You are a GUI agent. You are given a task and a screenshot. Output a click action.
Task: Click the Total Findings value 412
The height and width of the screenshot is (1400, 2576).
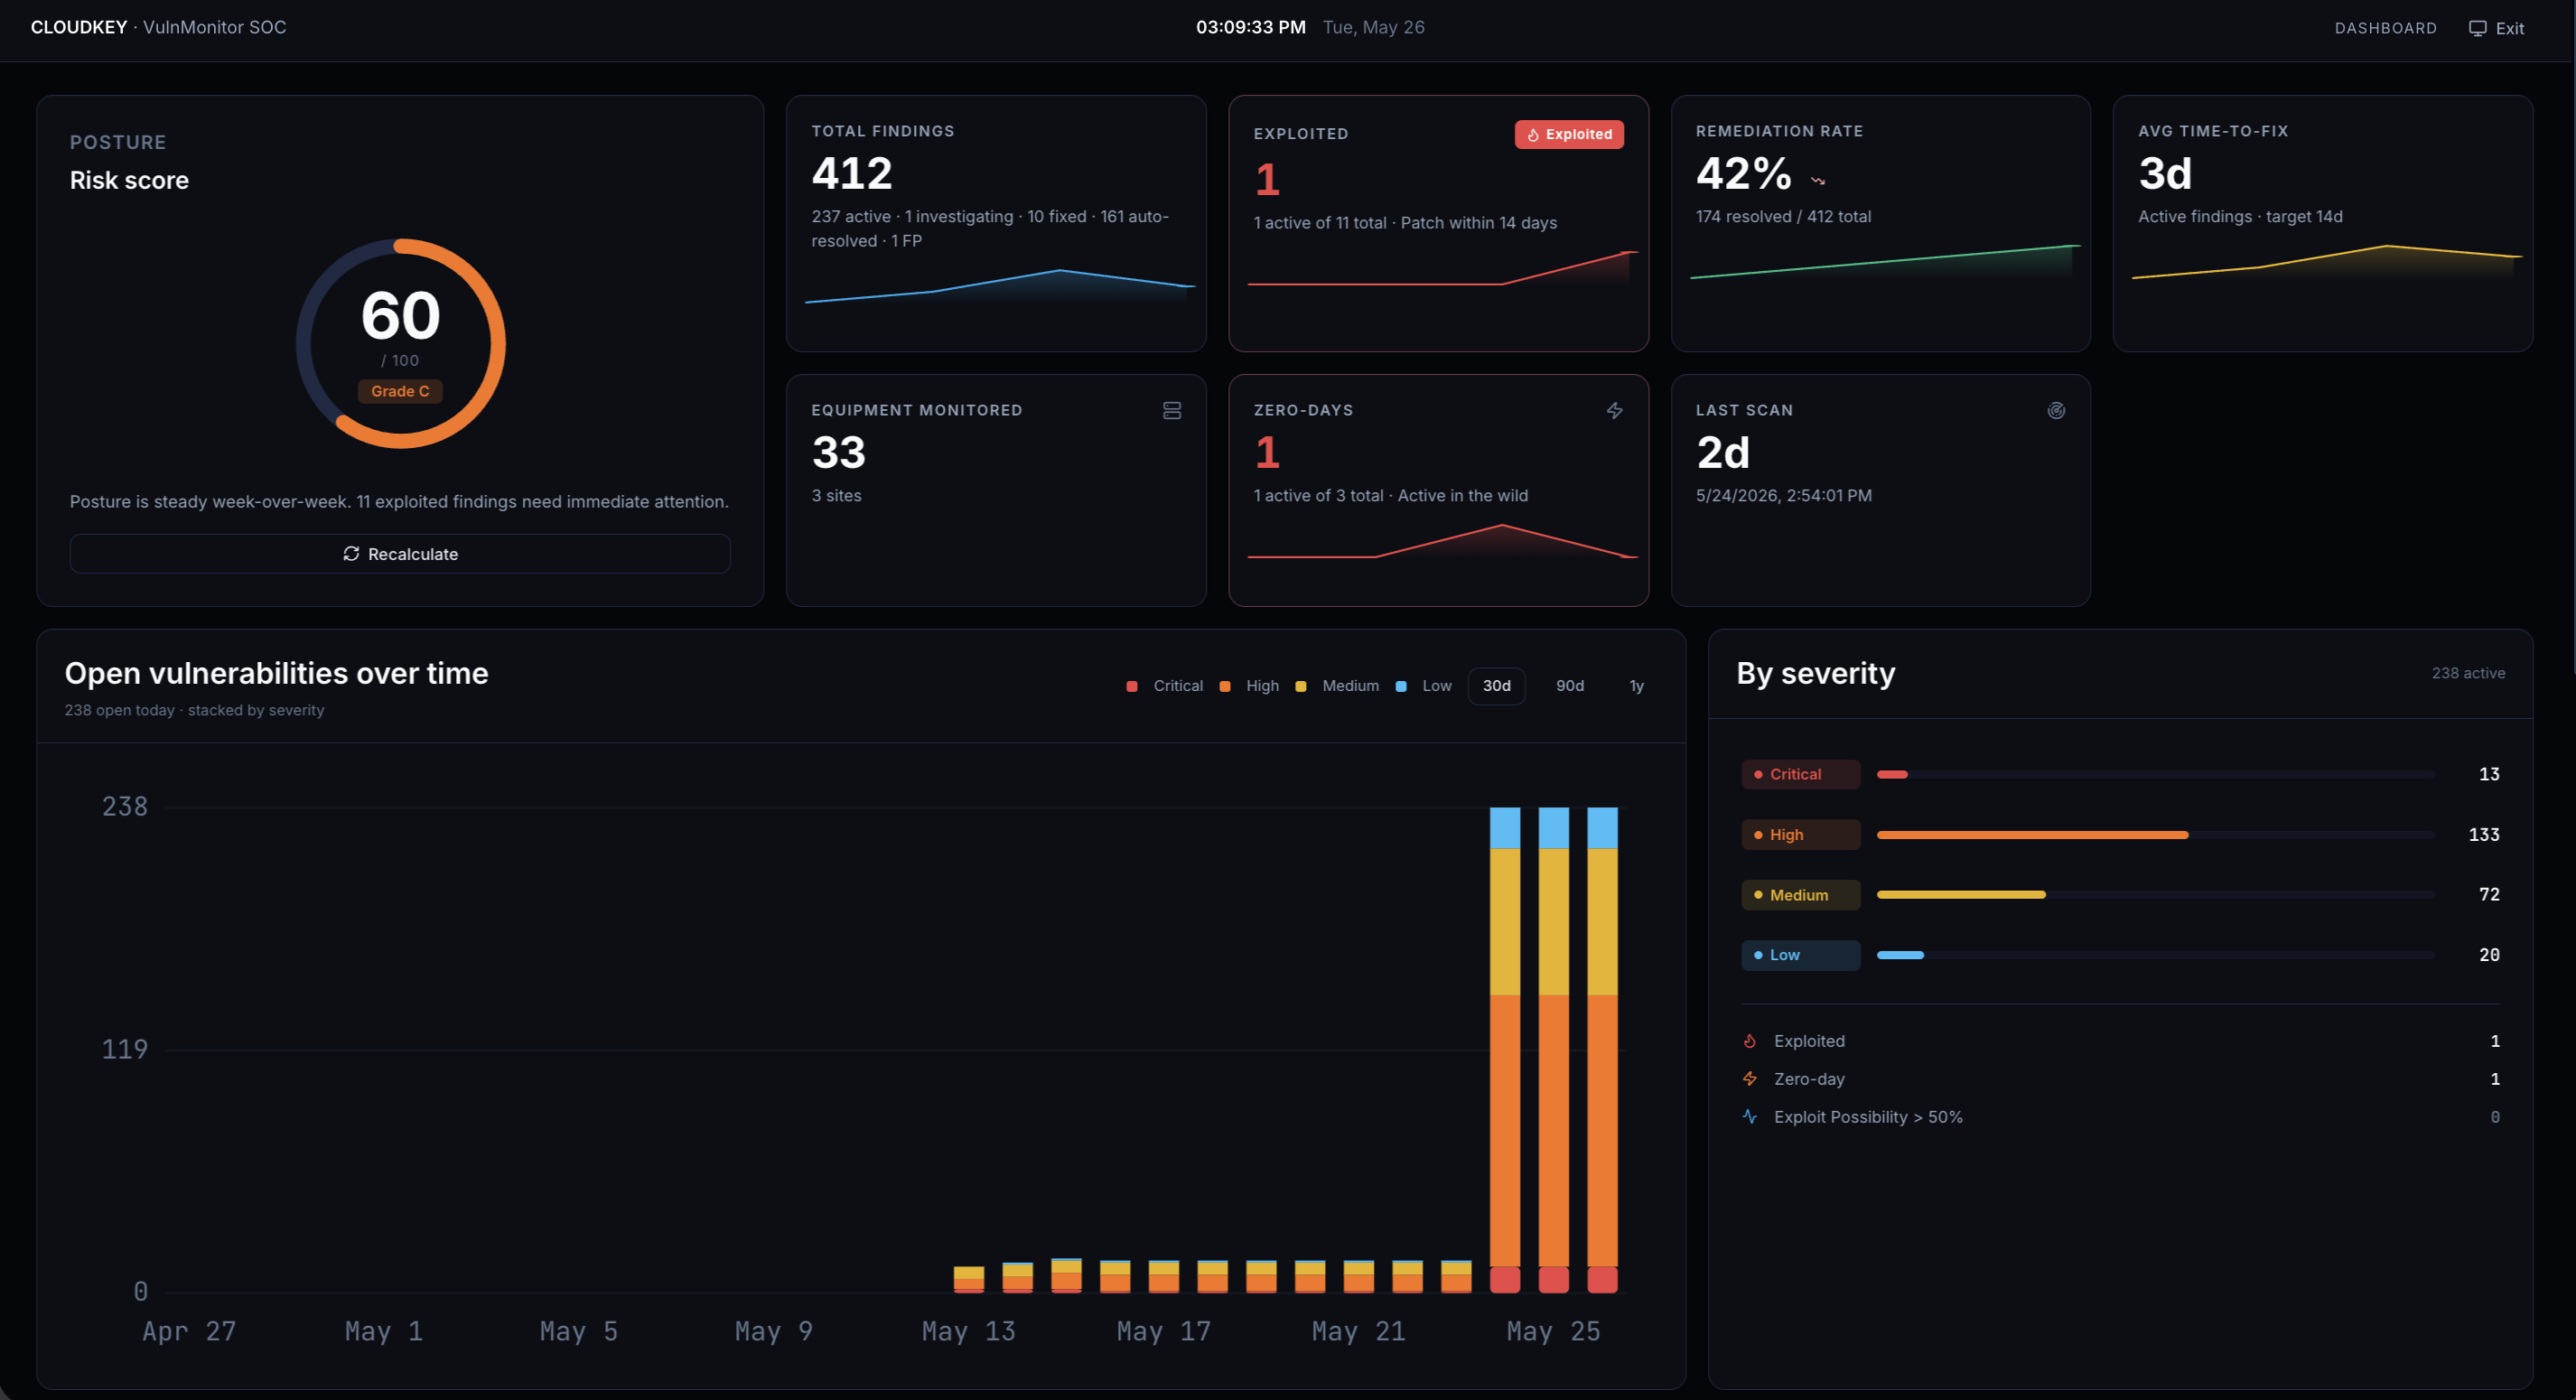tap(852, 174)
